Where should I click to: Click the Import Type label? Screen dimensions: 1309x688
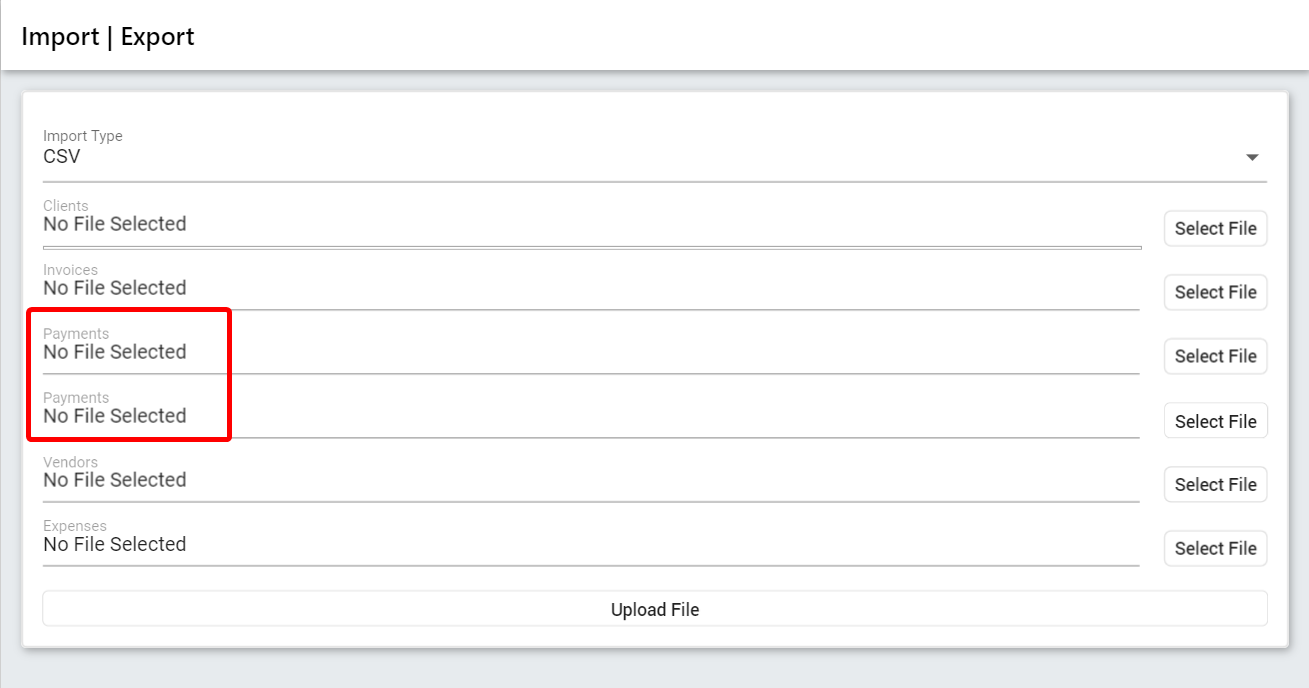point(82,136)
